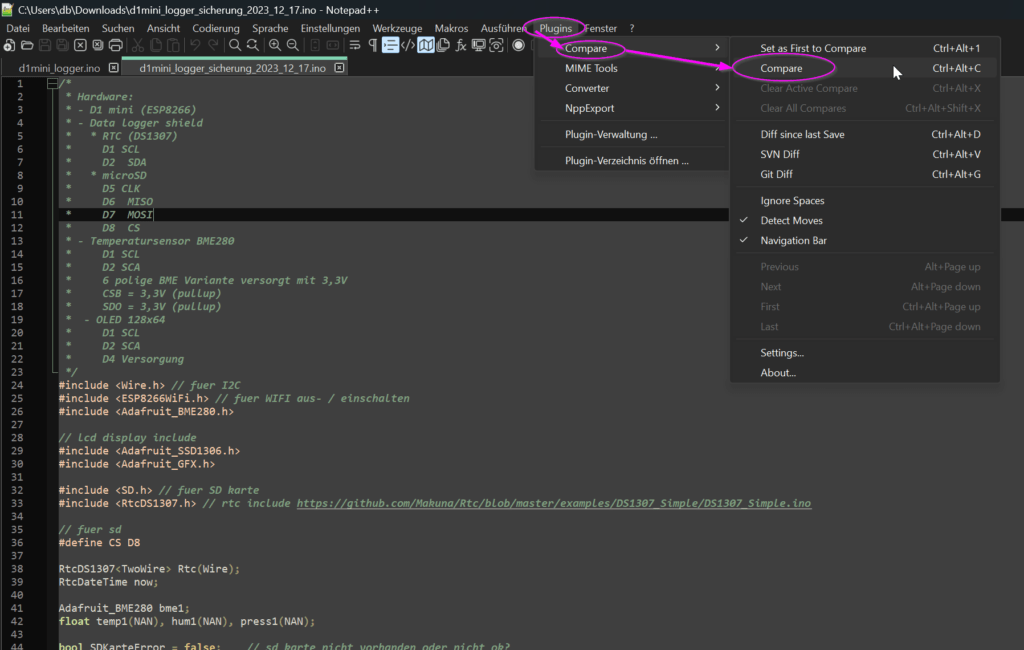This screenshot has height=650, width=1024.
Task: Open the Einstellungen menu
Action: [330, 28]
